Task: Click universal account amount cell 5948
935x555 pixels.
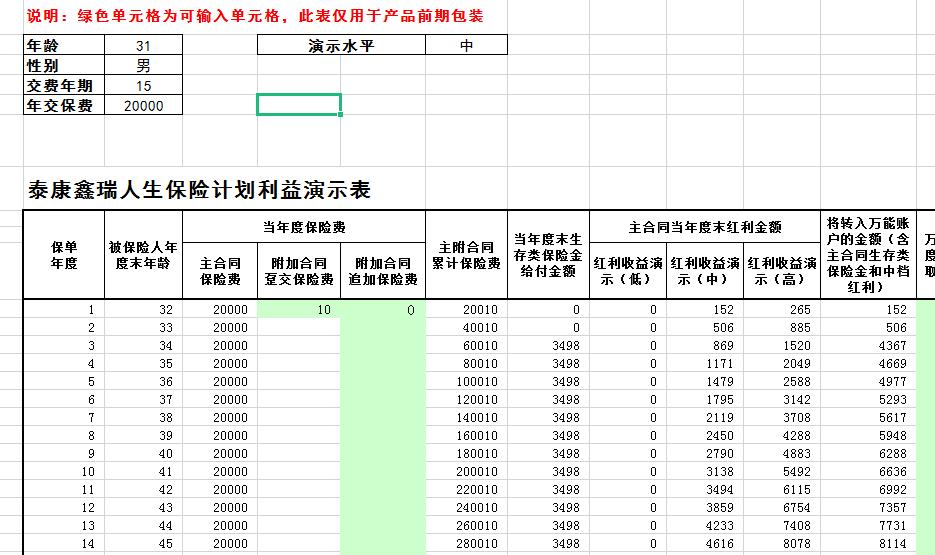Action: pos(868,435)
